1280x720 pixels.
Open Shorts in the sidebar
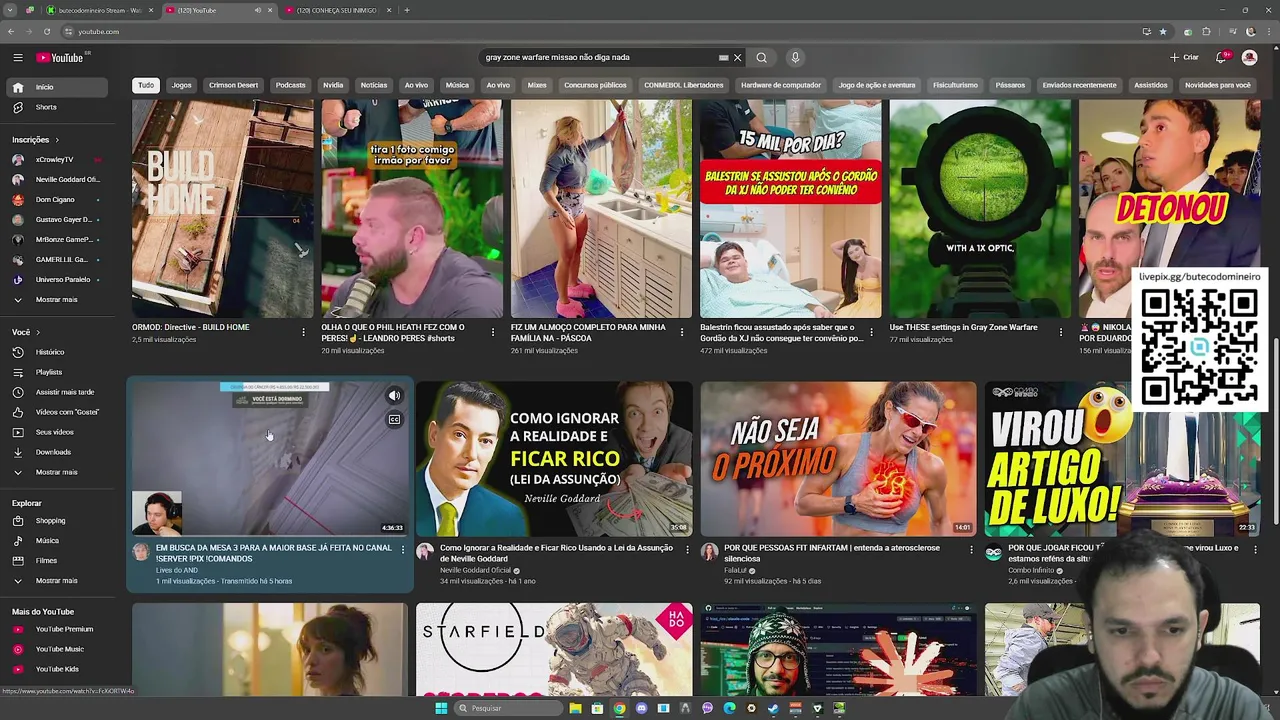point(56,107)
